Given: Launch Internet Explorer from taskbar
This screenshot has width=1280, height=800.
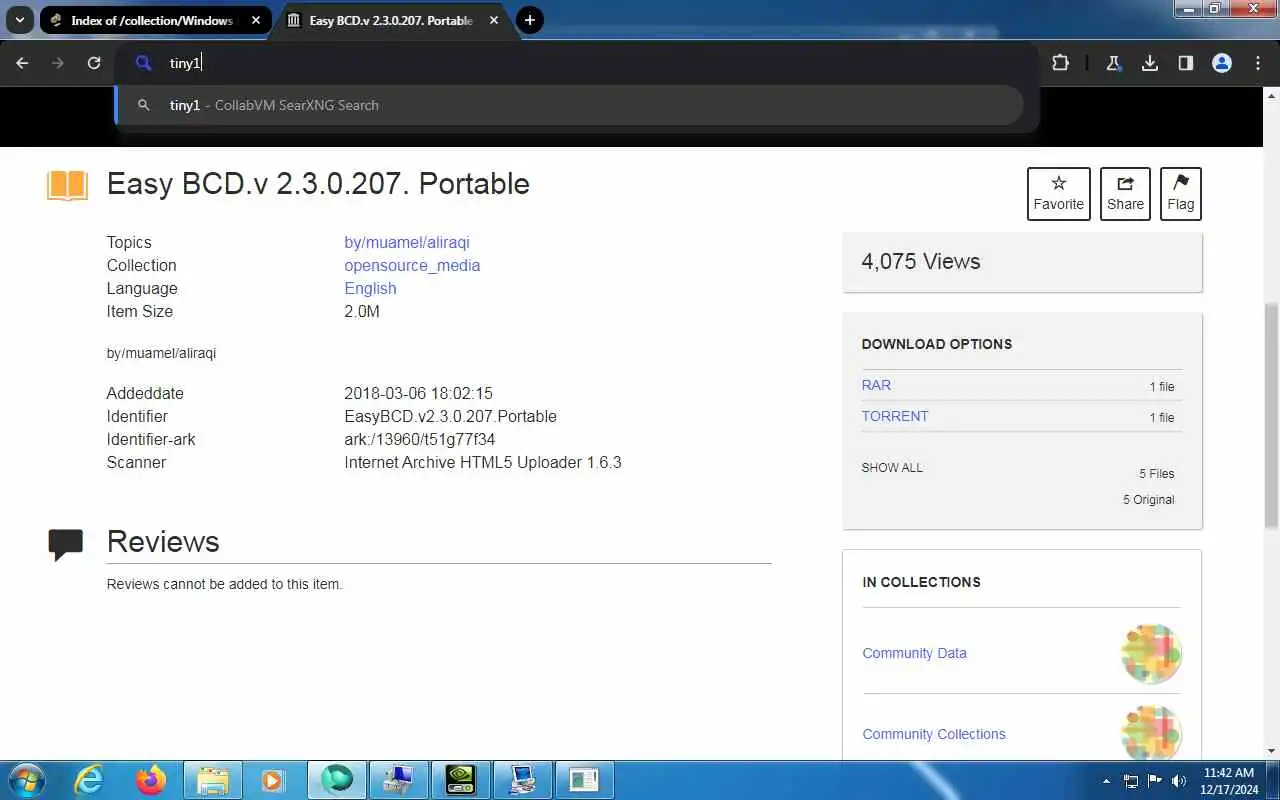Looking at the screenshot, I should click(x=90, y=780).
